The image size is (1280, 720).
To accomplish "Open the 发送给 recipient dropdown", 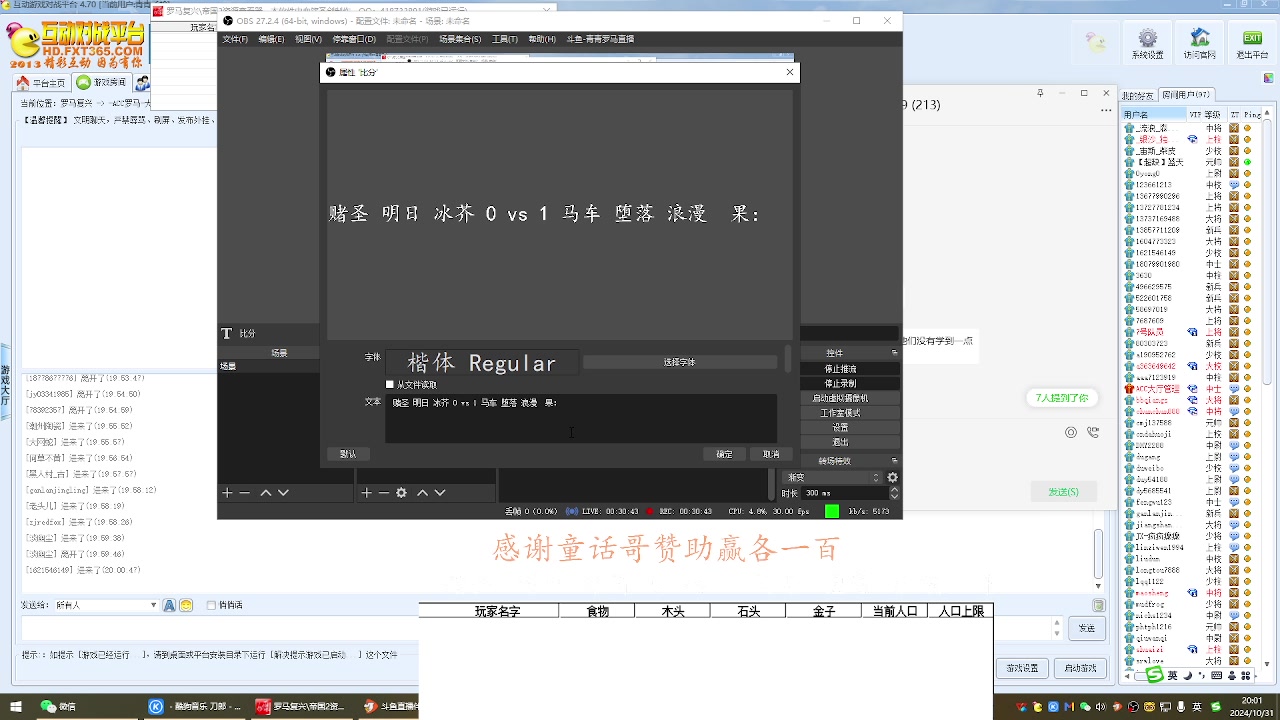I will point(107,605).
